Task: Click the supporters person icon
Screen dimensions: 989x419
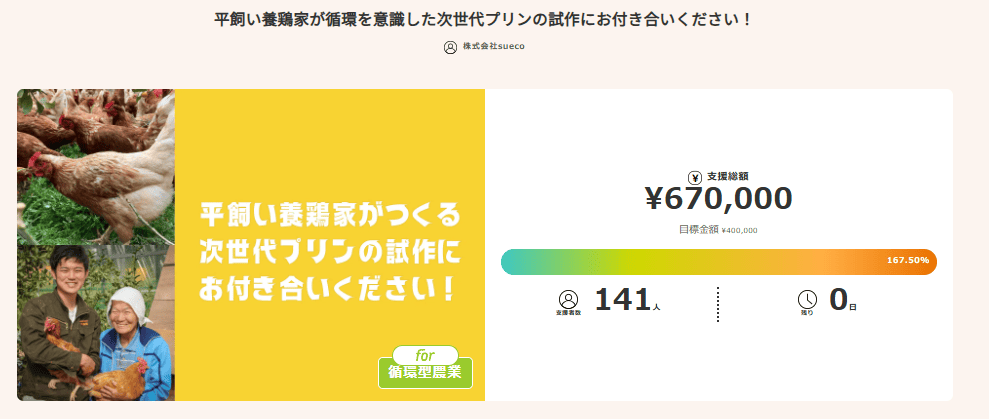Action: (x=568, y=299)
